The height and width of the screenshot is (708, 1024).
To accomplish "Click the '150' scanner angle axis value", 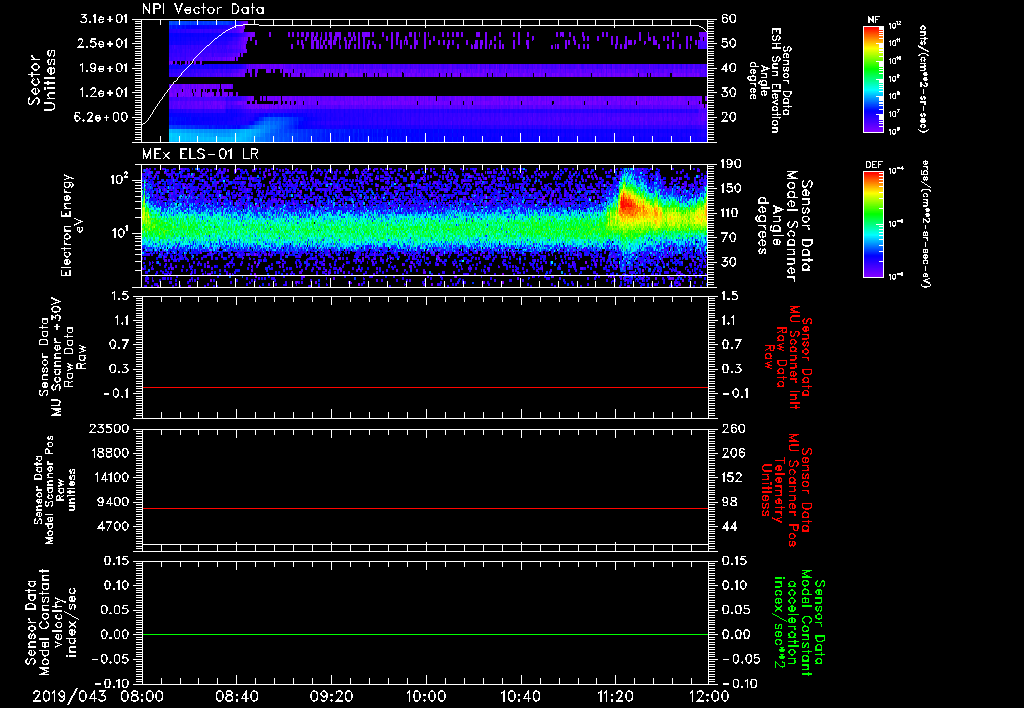I will (x=731, y=188).
